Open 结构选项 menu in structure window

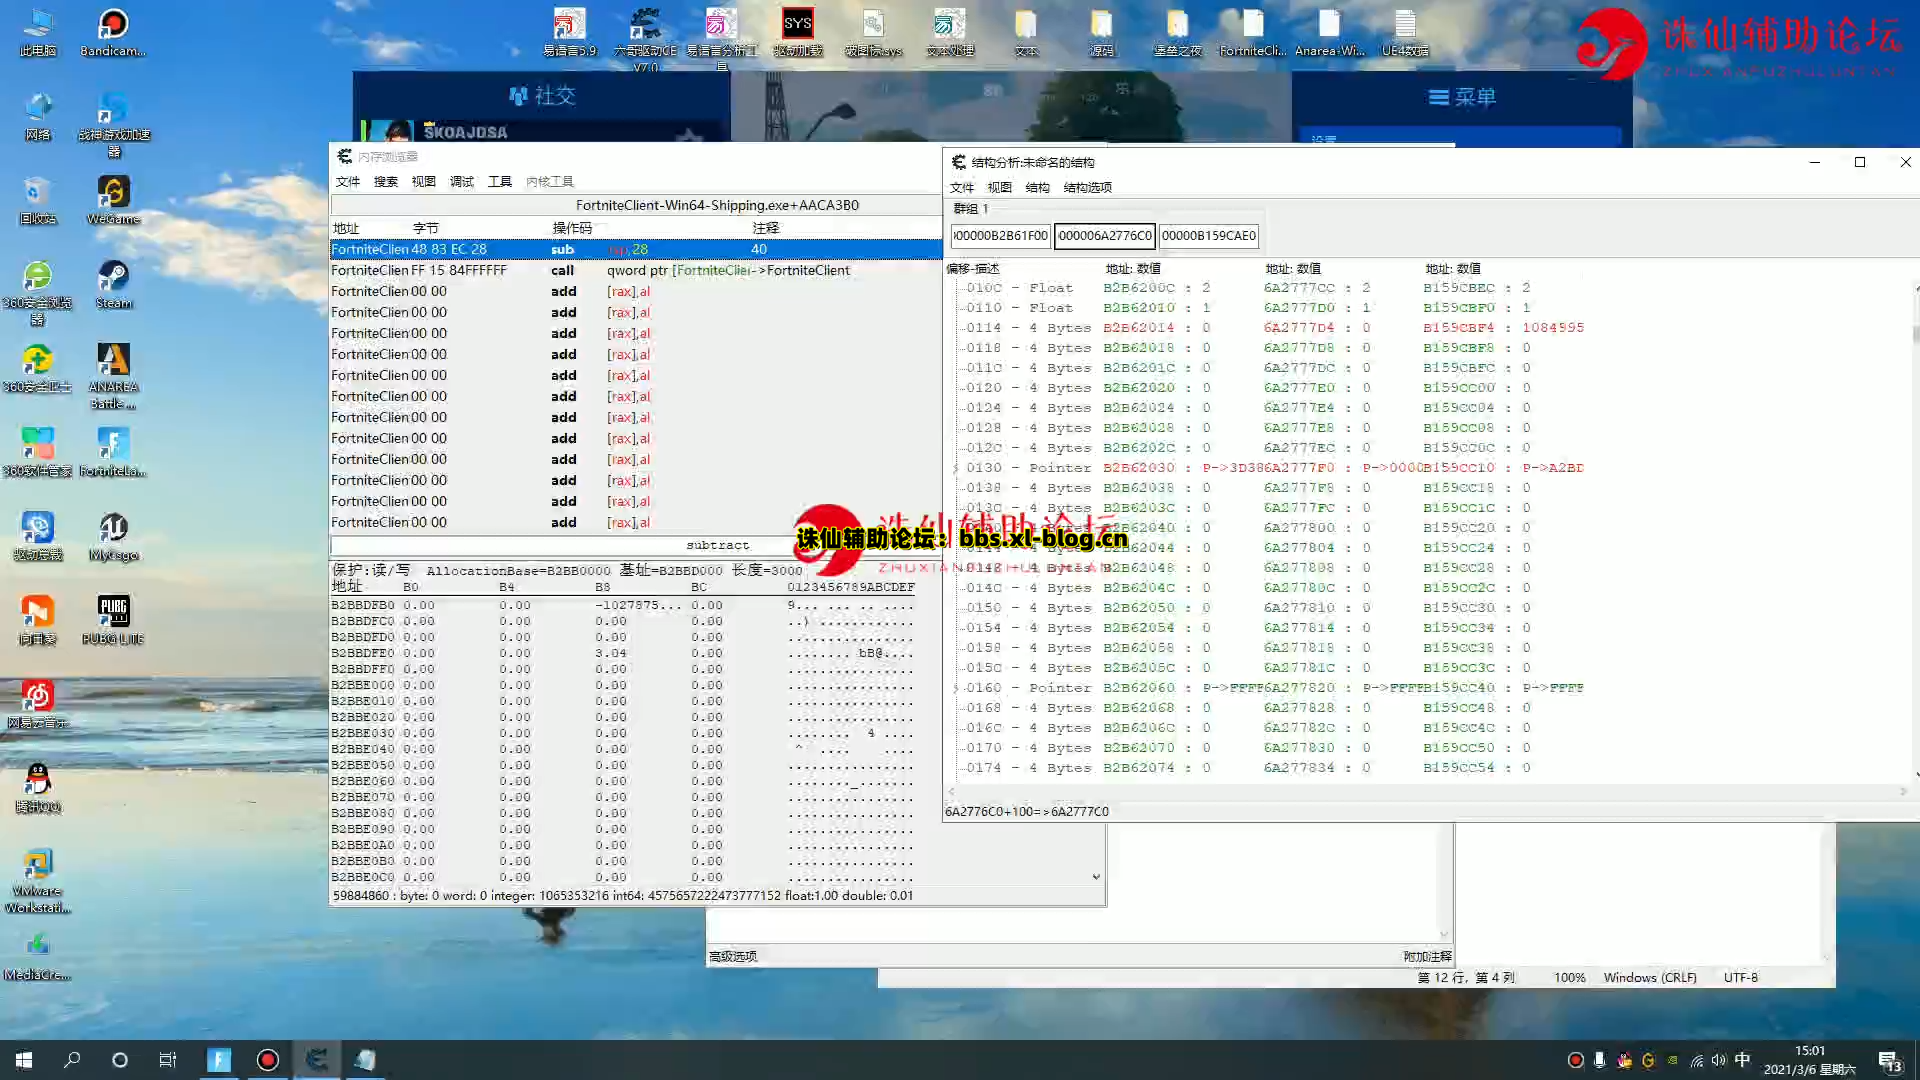[1088, 187]
